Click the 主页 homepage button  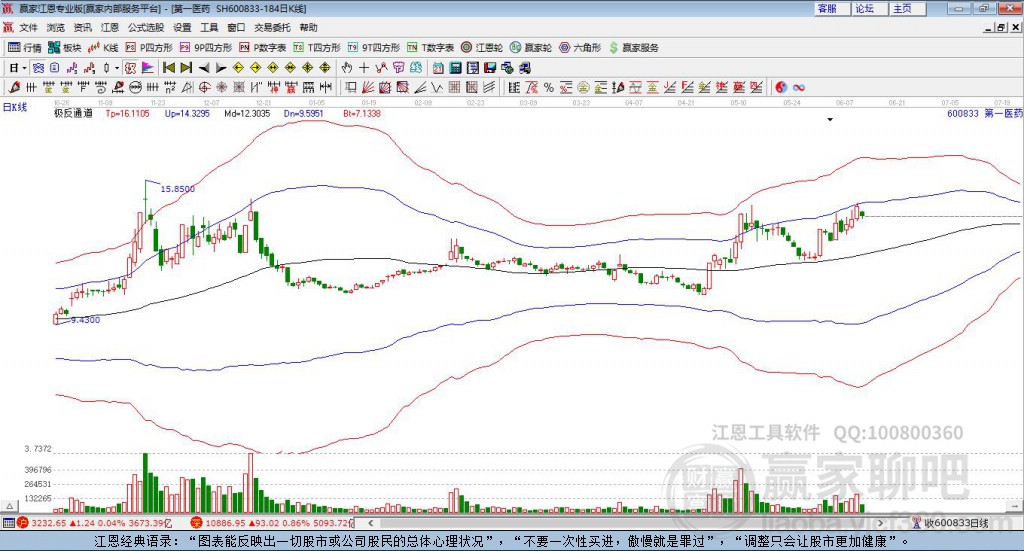907,8
